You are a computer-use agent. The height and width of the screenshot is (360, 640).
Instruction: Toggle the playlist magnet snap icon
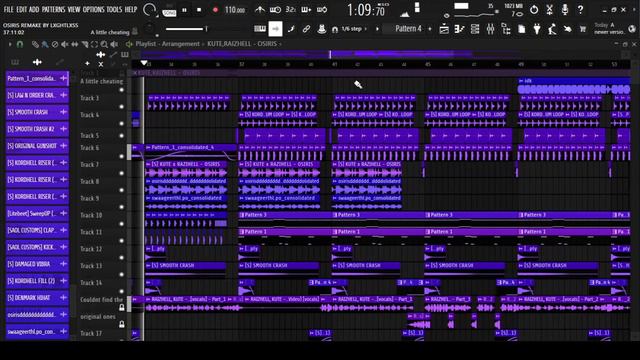(x=20, y=44)
